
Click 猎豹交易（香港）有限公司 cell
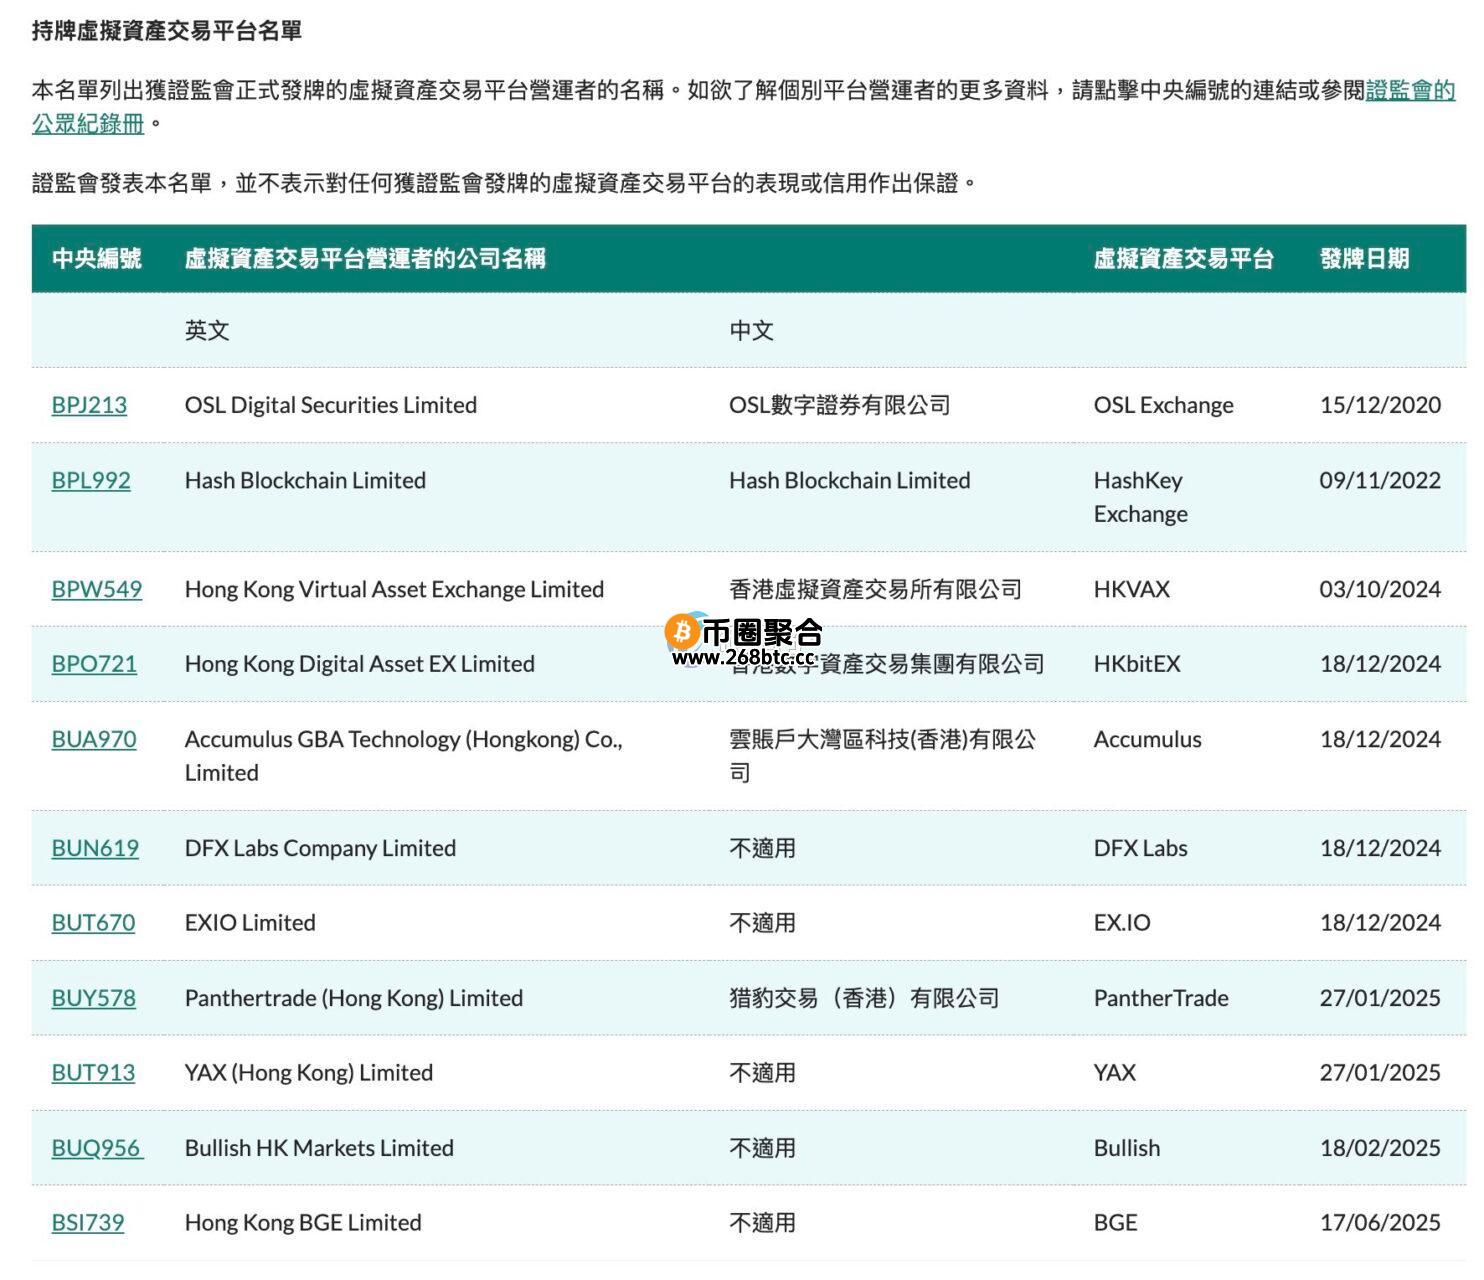click(865, 998)
